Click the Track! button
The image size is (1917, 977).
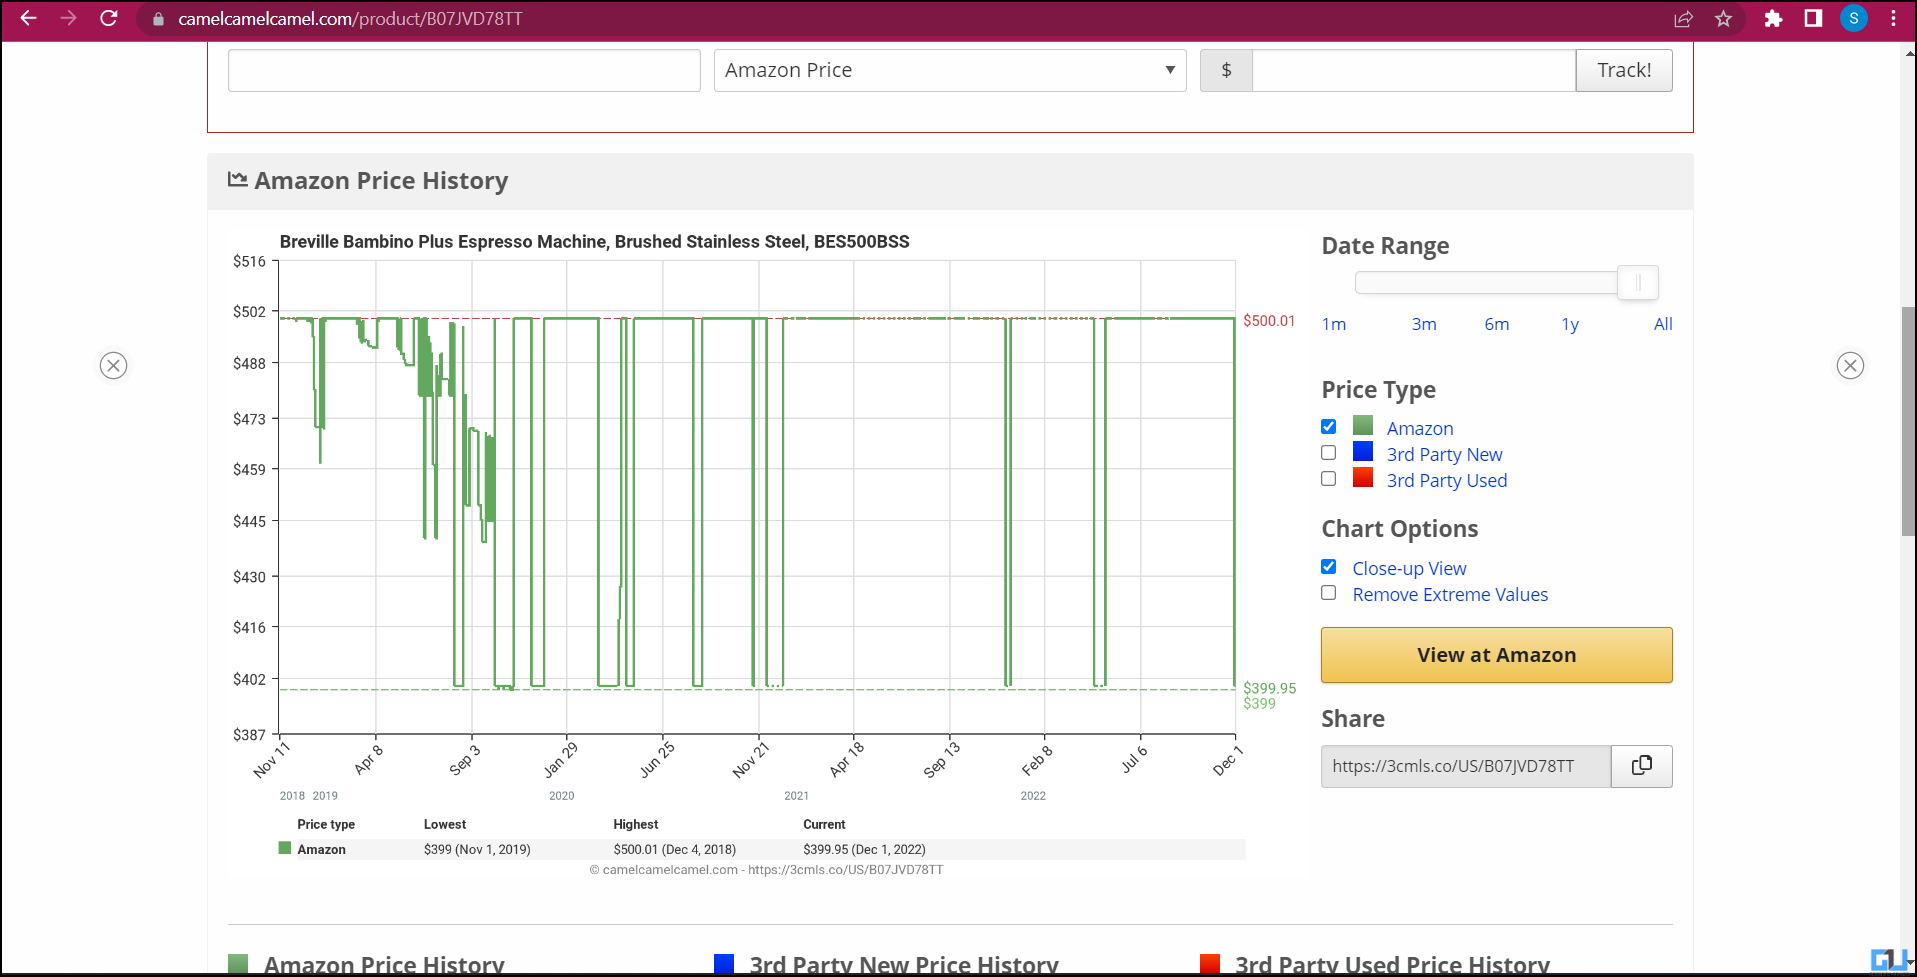point(1623,70)
